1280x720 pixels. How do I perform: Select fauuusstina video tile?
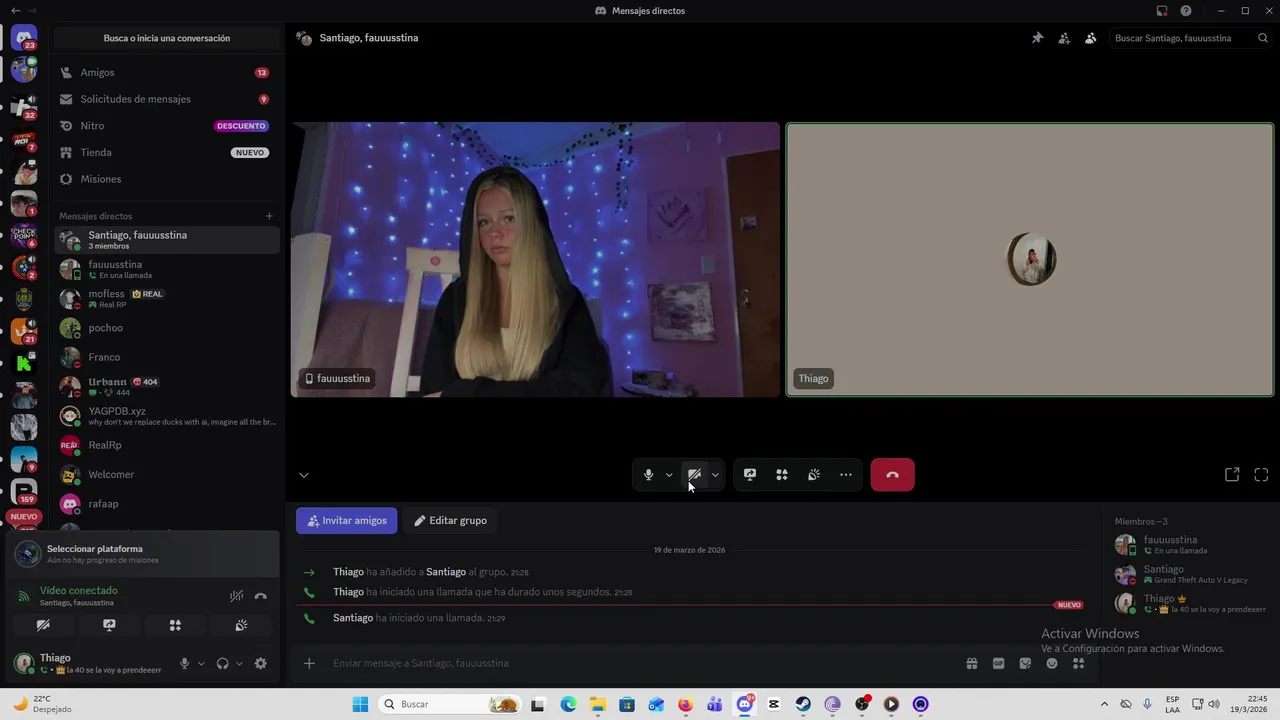tap(535, 260)
